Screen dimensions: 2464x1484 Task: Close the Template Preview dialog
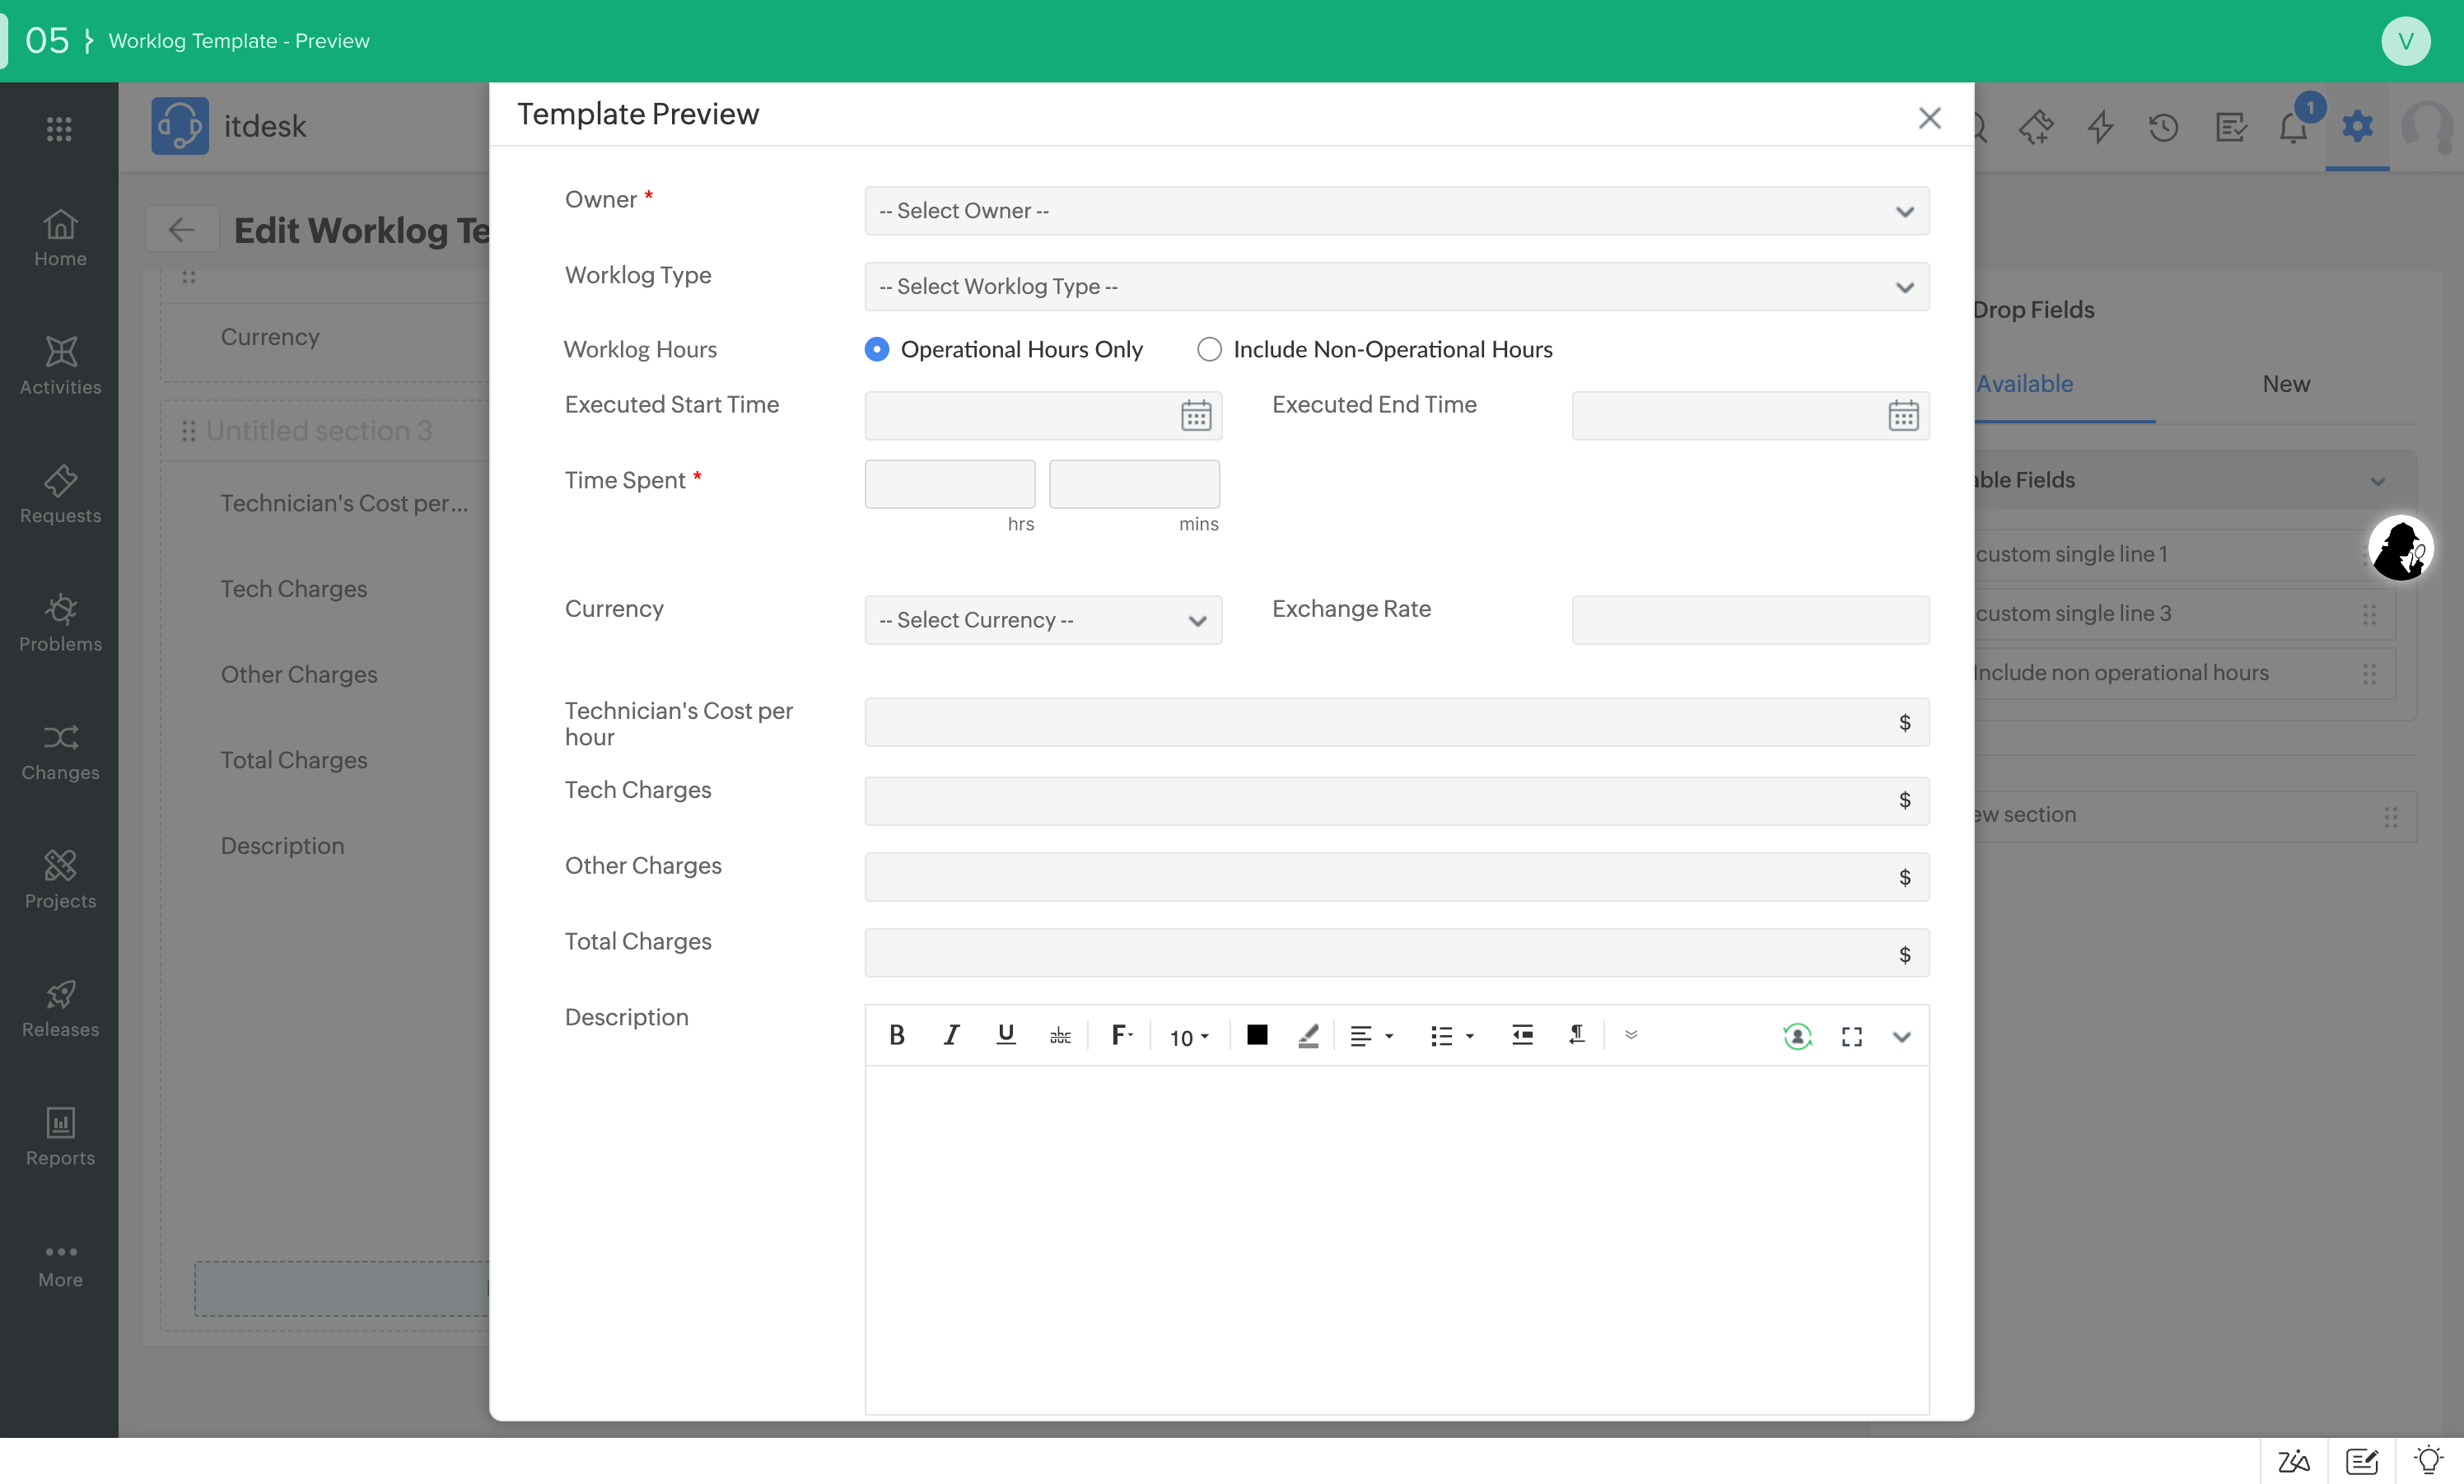(x=1929, y=118)
